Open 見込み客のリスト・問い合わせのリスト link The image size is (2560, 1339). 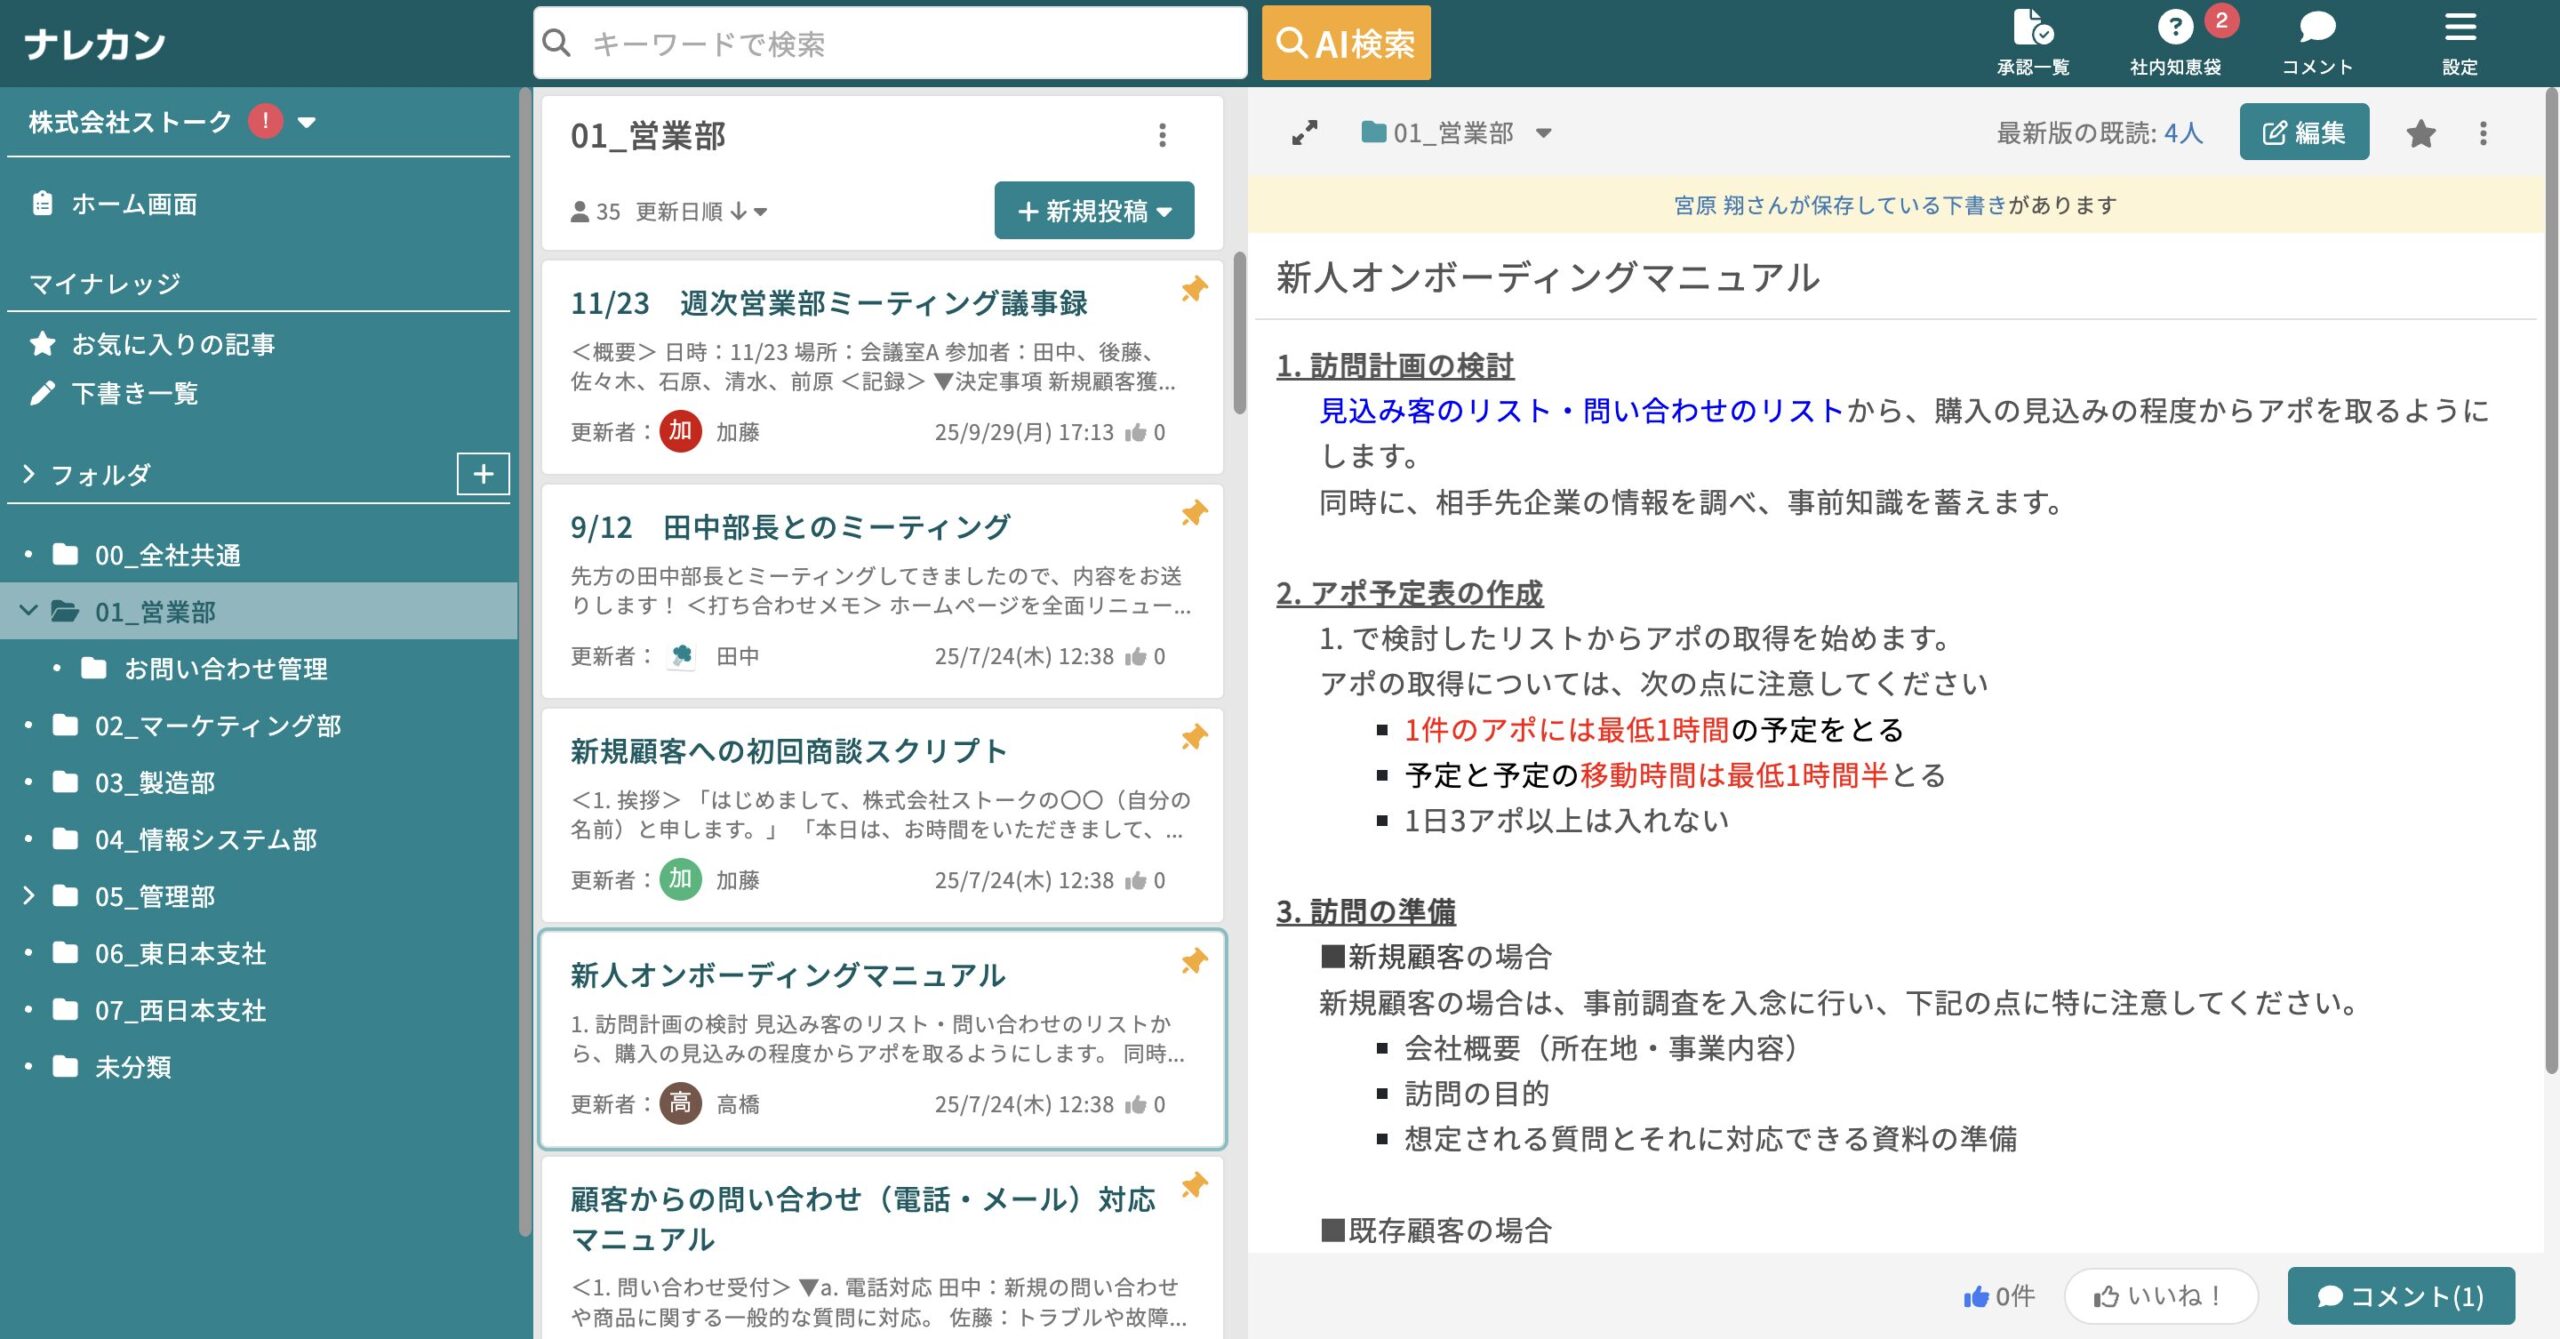point(1581,410)
